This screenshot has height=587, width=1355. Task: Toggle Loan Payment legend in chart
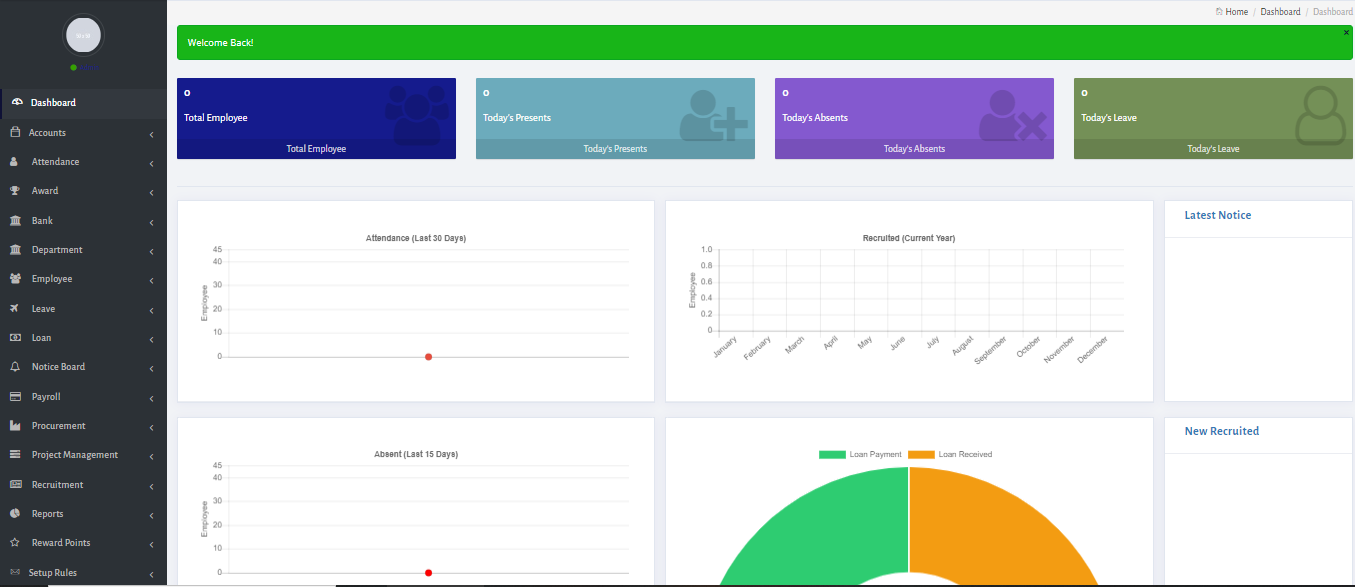pos(860,455)
